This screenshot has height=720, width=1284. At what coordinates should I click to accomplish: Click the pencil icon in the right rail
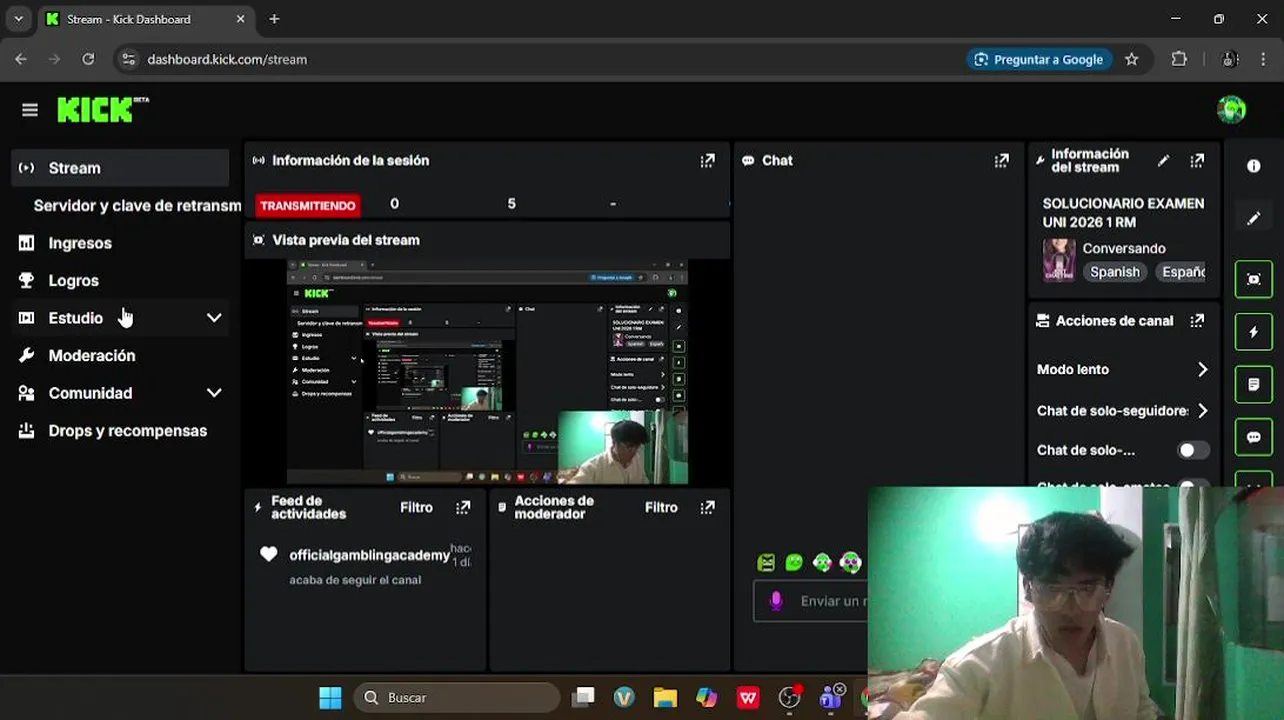pos(1254,219)
